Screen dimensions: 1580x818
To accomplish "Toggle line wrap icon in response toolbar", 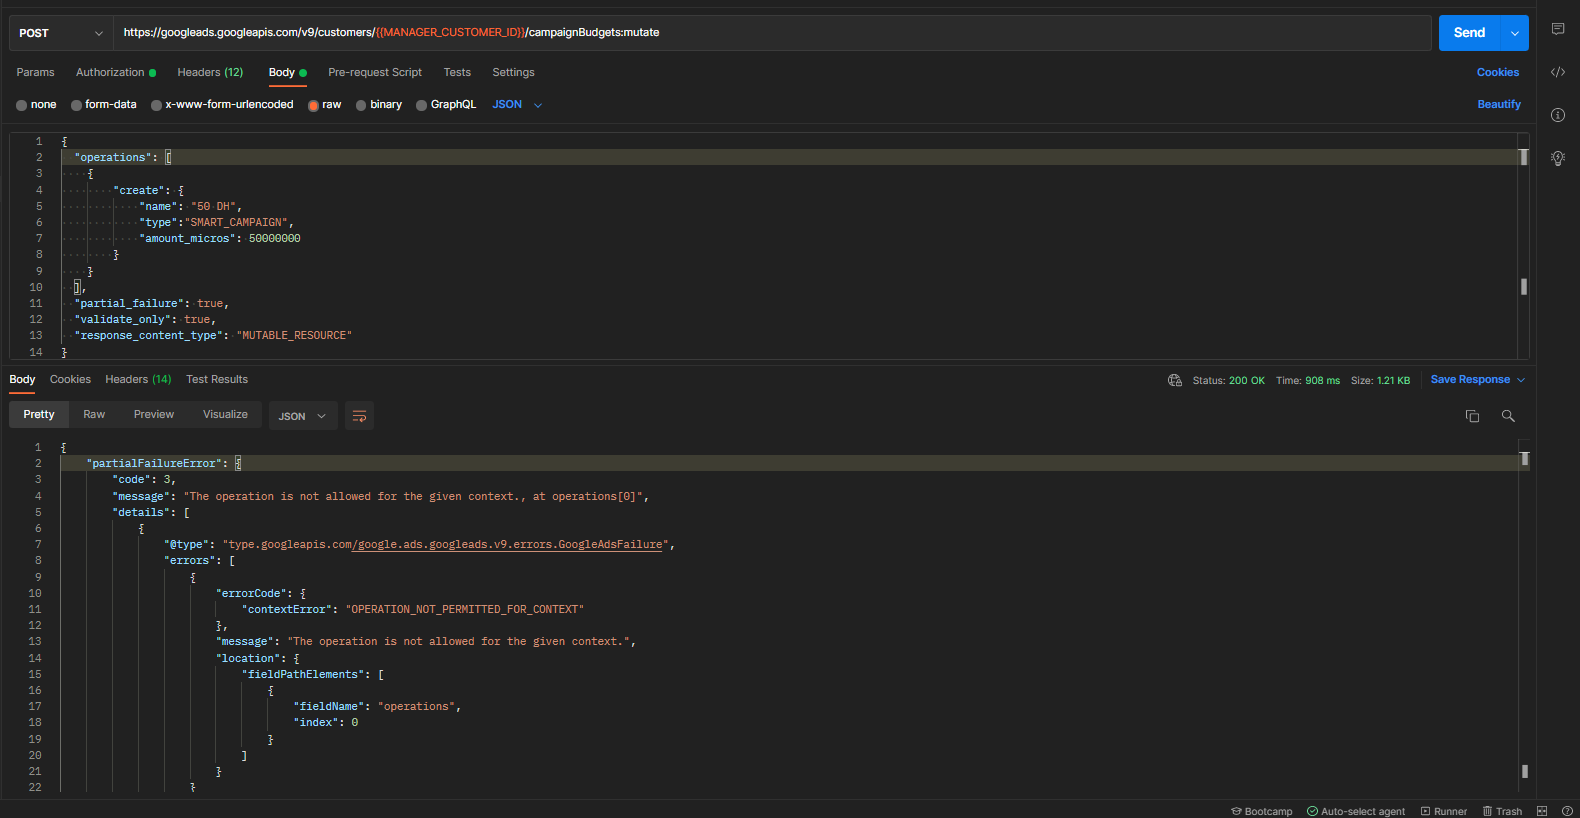I will [359, 416].
